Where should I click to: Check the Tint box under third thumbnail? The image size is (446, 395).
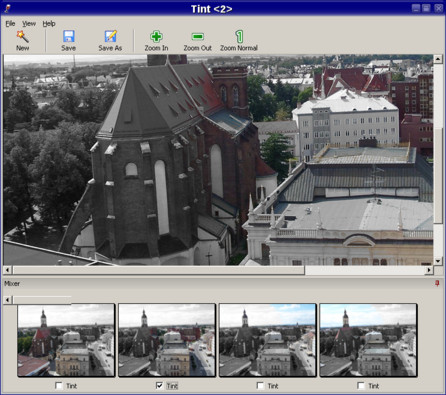coord(260,386)
